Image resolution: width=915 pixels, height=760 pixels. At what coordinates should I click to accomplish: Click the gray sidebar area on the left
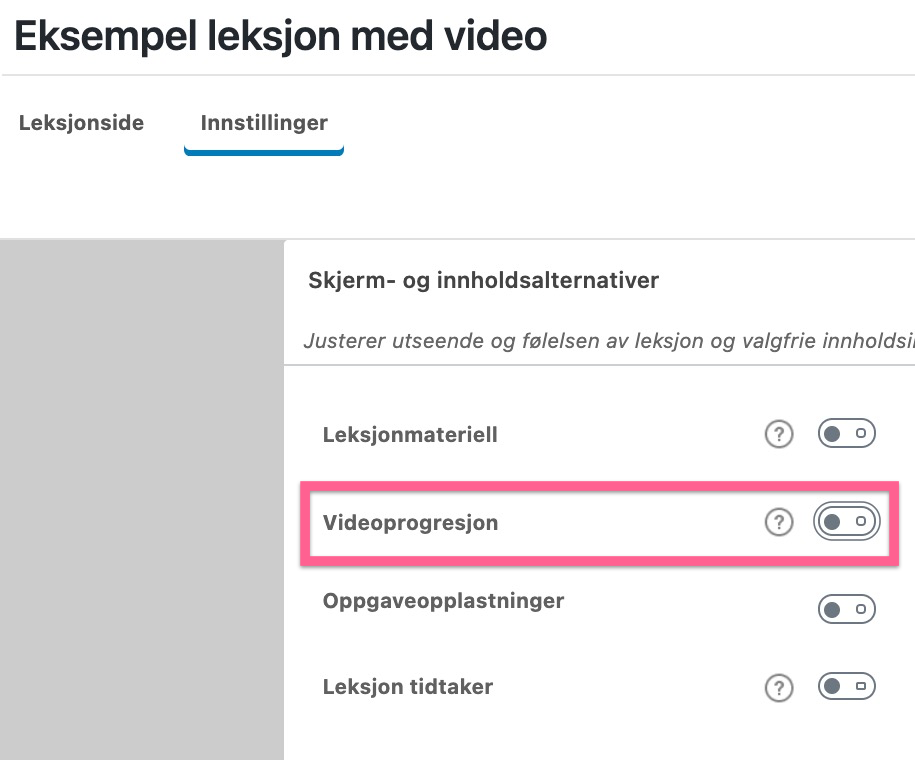coord(140,500)
